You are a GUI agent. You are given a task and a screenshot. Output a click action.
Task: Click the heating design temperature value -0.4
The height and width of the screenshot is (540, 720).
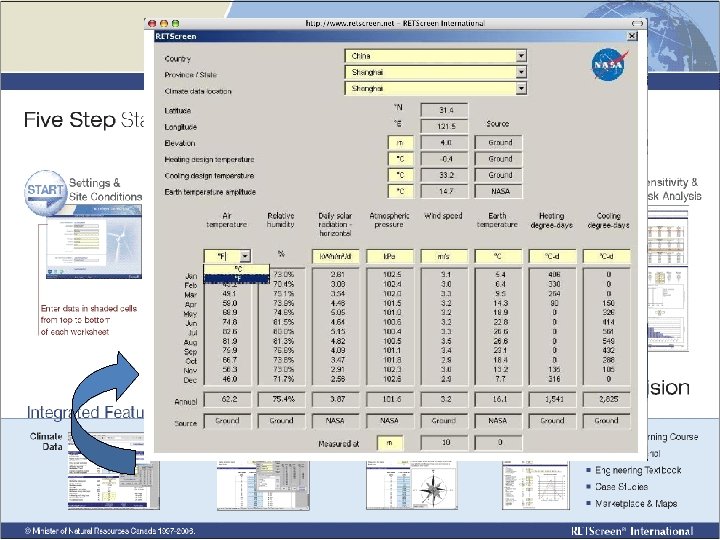tap(444, 159)
